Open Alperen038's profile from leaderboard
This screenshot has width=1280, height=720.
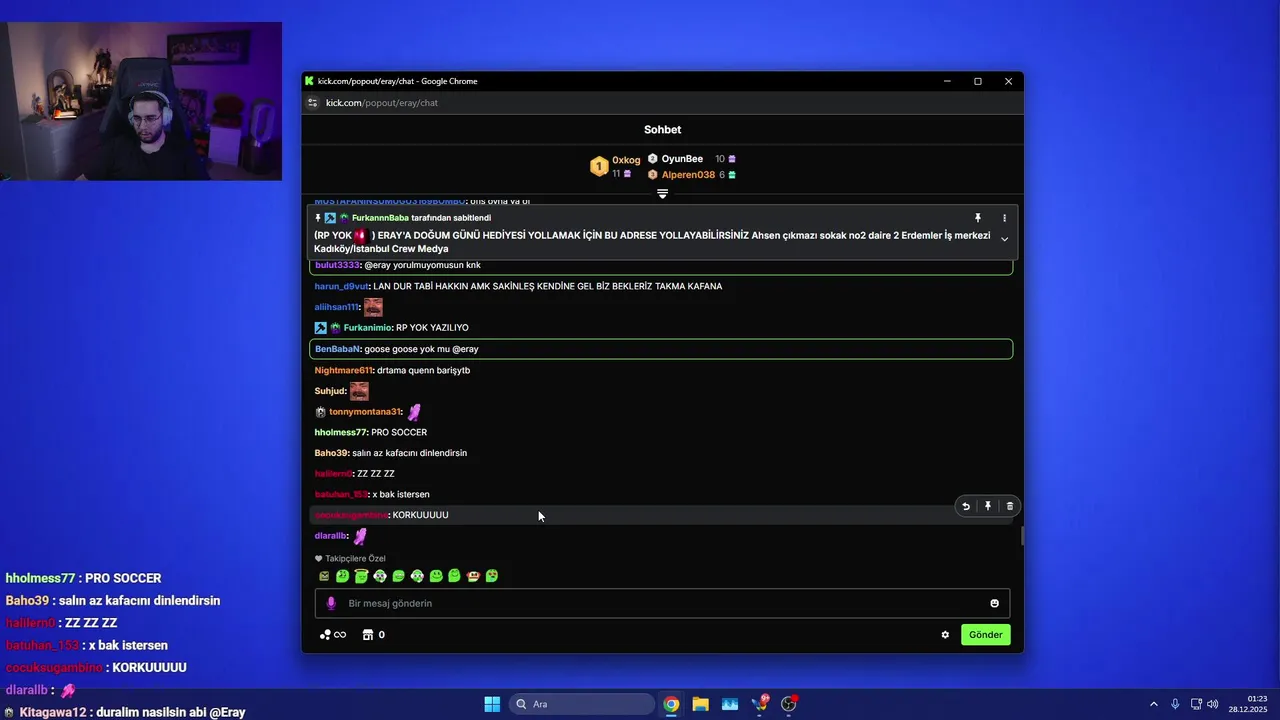coord(688,175)
